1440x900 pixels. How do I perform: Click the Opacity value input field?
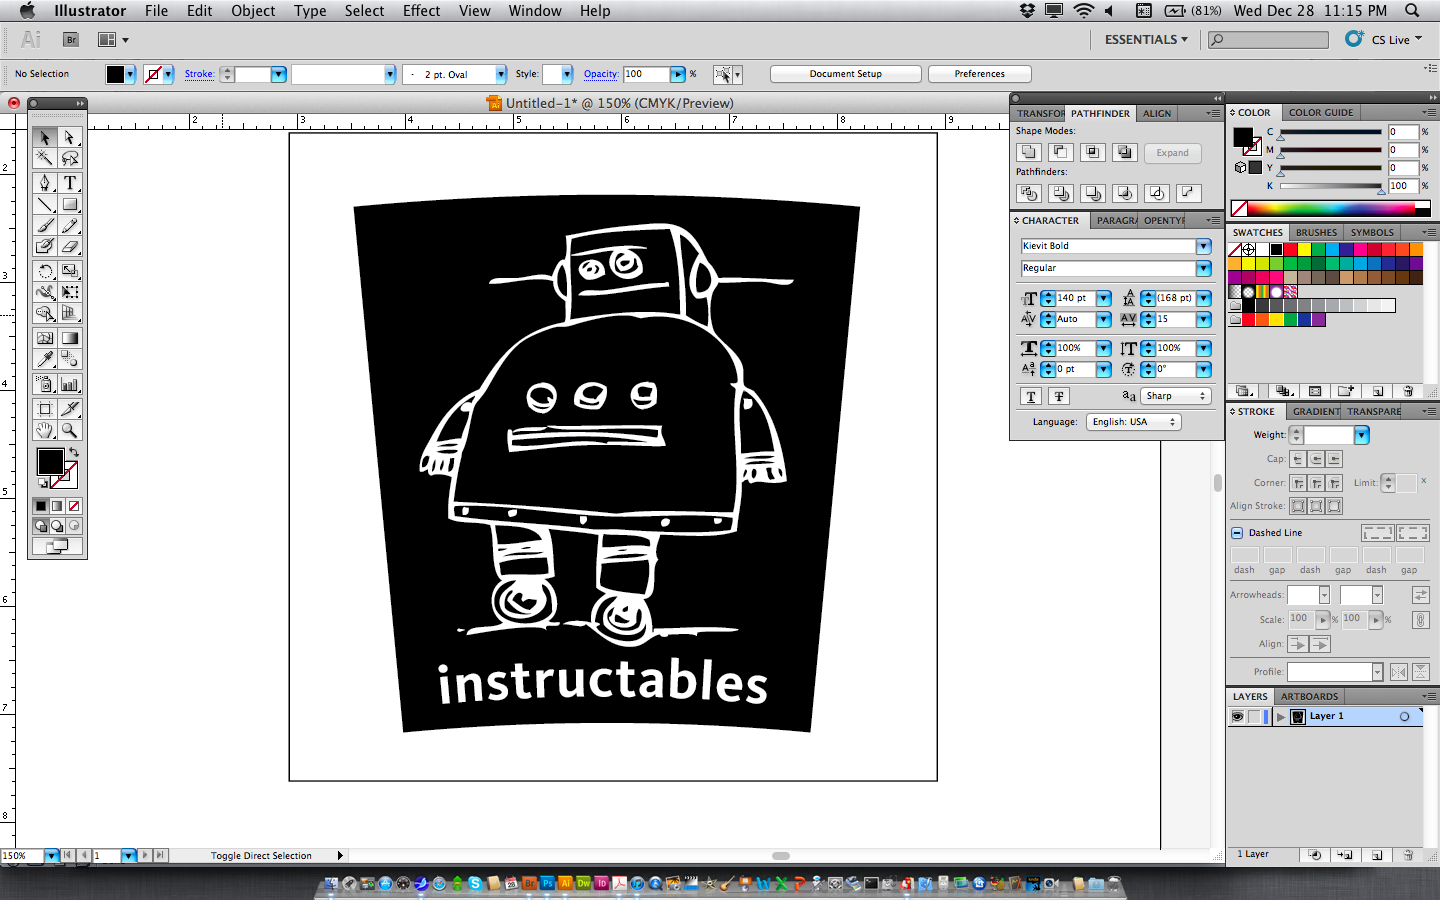(645, 74)
